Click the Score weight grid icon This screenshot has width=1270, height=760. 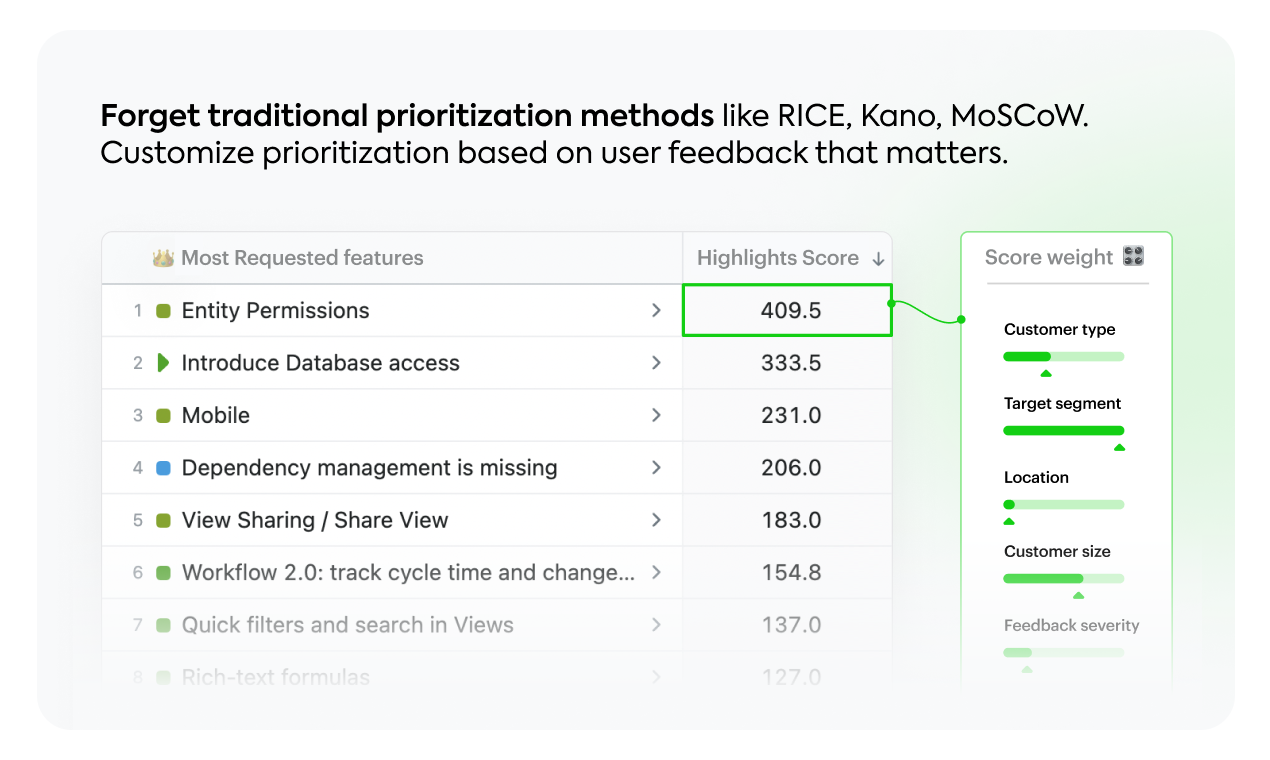[x=1133, y=256]
